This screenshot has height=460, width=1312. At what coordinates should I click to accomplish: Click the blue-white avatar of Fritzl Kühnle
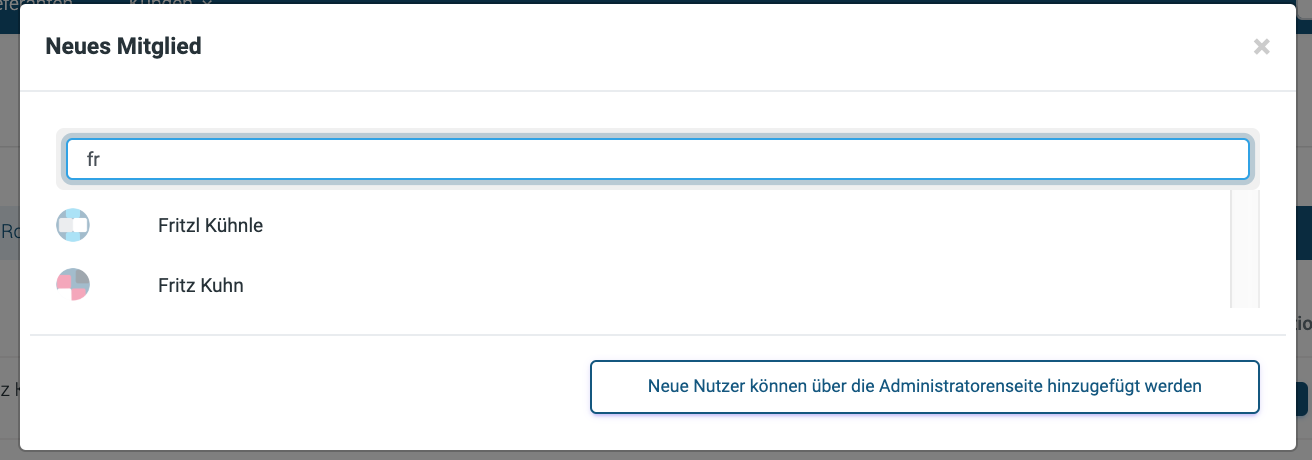tap(73, 226)
